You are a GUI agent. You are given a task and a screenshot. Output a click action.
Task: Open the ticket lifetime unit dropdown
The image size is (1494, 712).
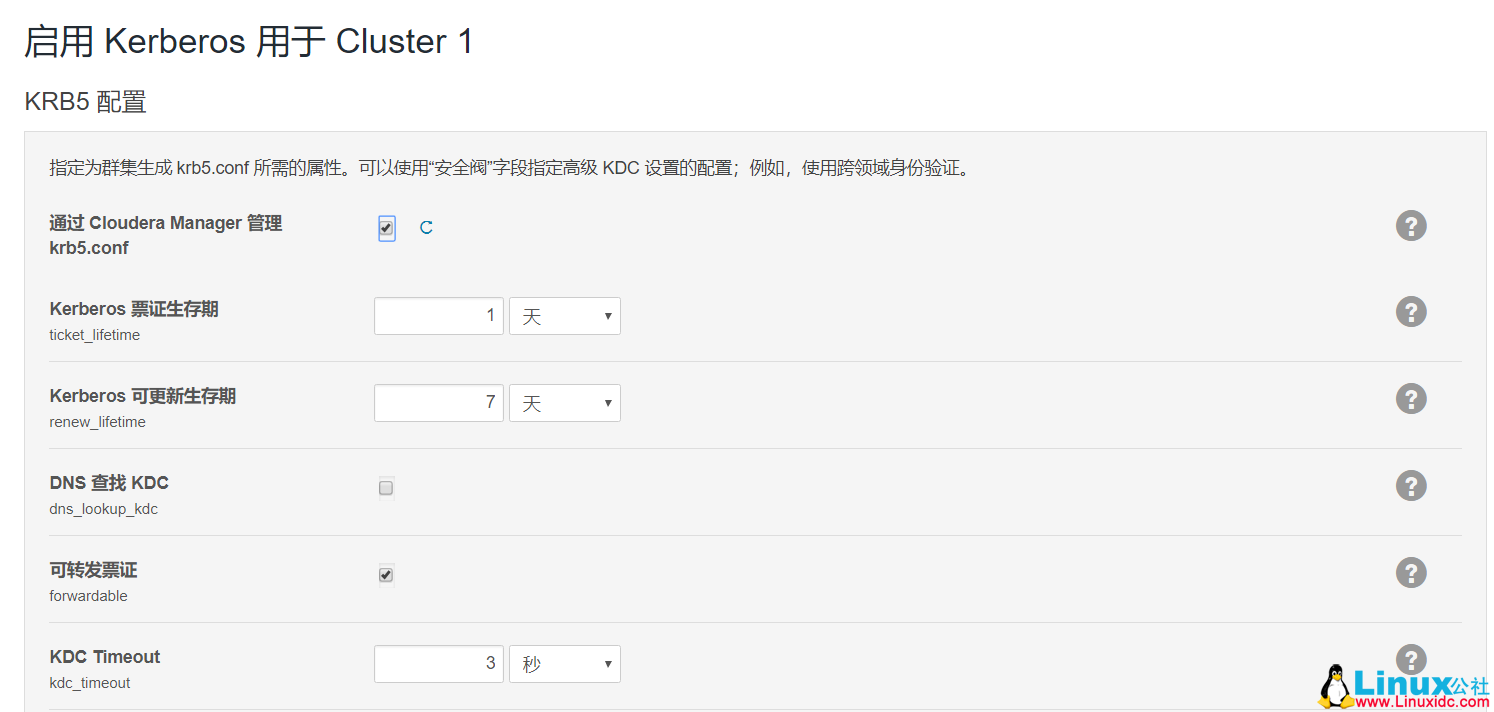coord(565,315)
